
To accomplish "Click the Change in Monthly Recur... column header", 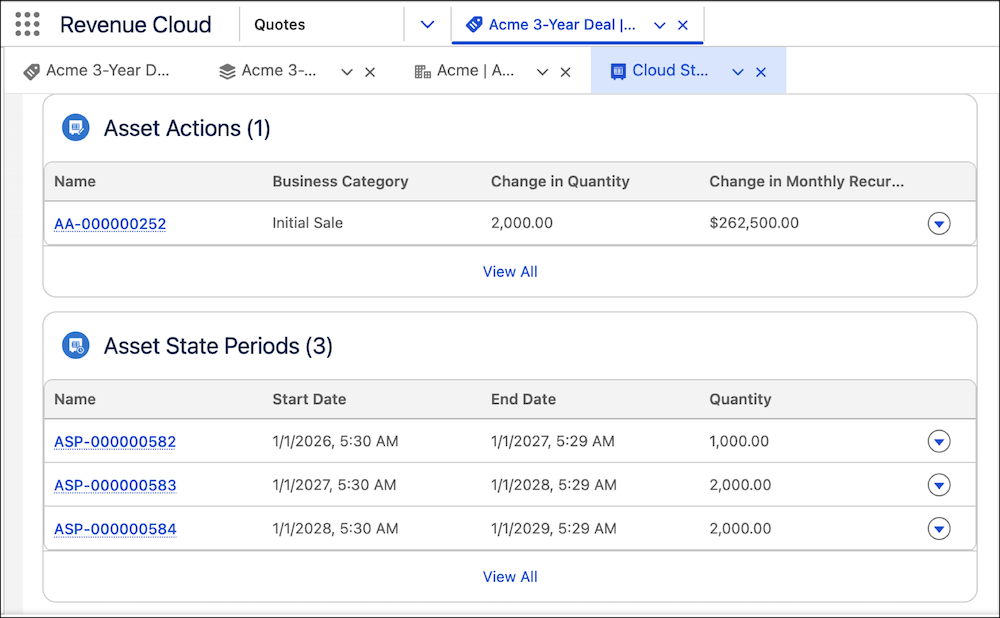I will pos(806,182).
